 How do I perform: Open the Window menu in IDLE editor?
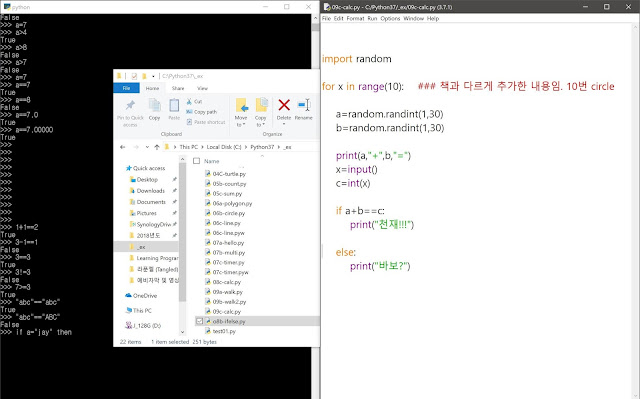click(x=413, y=18)
